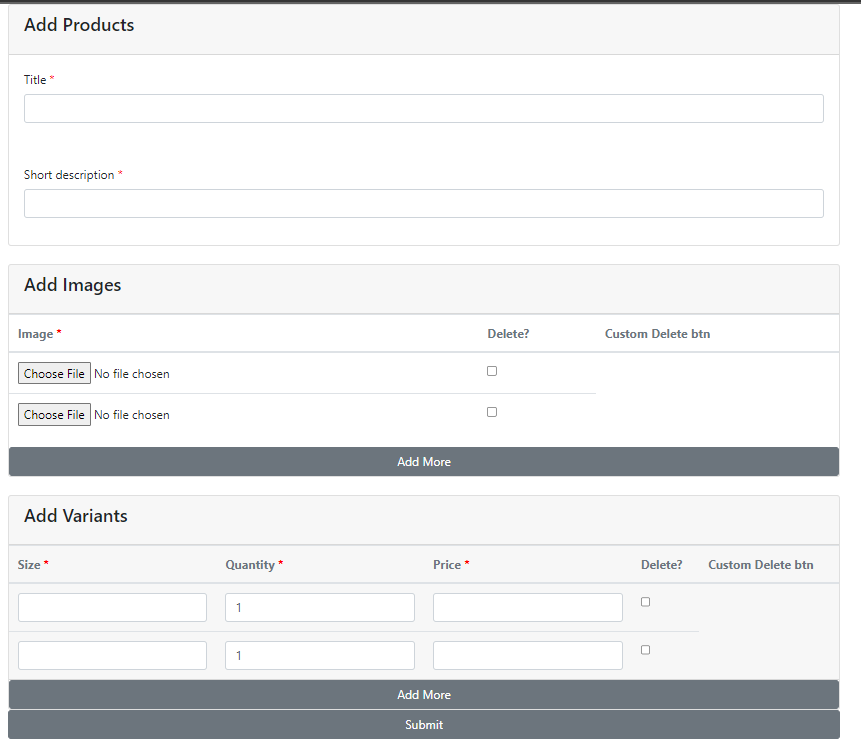Click Price field in second variant row
The height and width of the screenshot is (756, 861).
point(527,656)
